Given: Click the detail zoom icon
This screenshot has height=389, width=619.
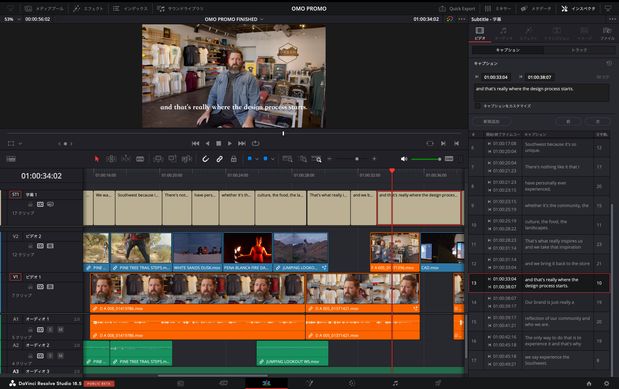Looking at the screenshot, I should tap(303, 159).
